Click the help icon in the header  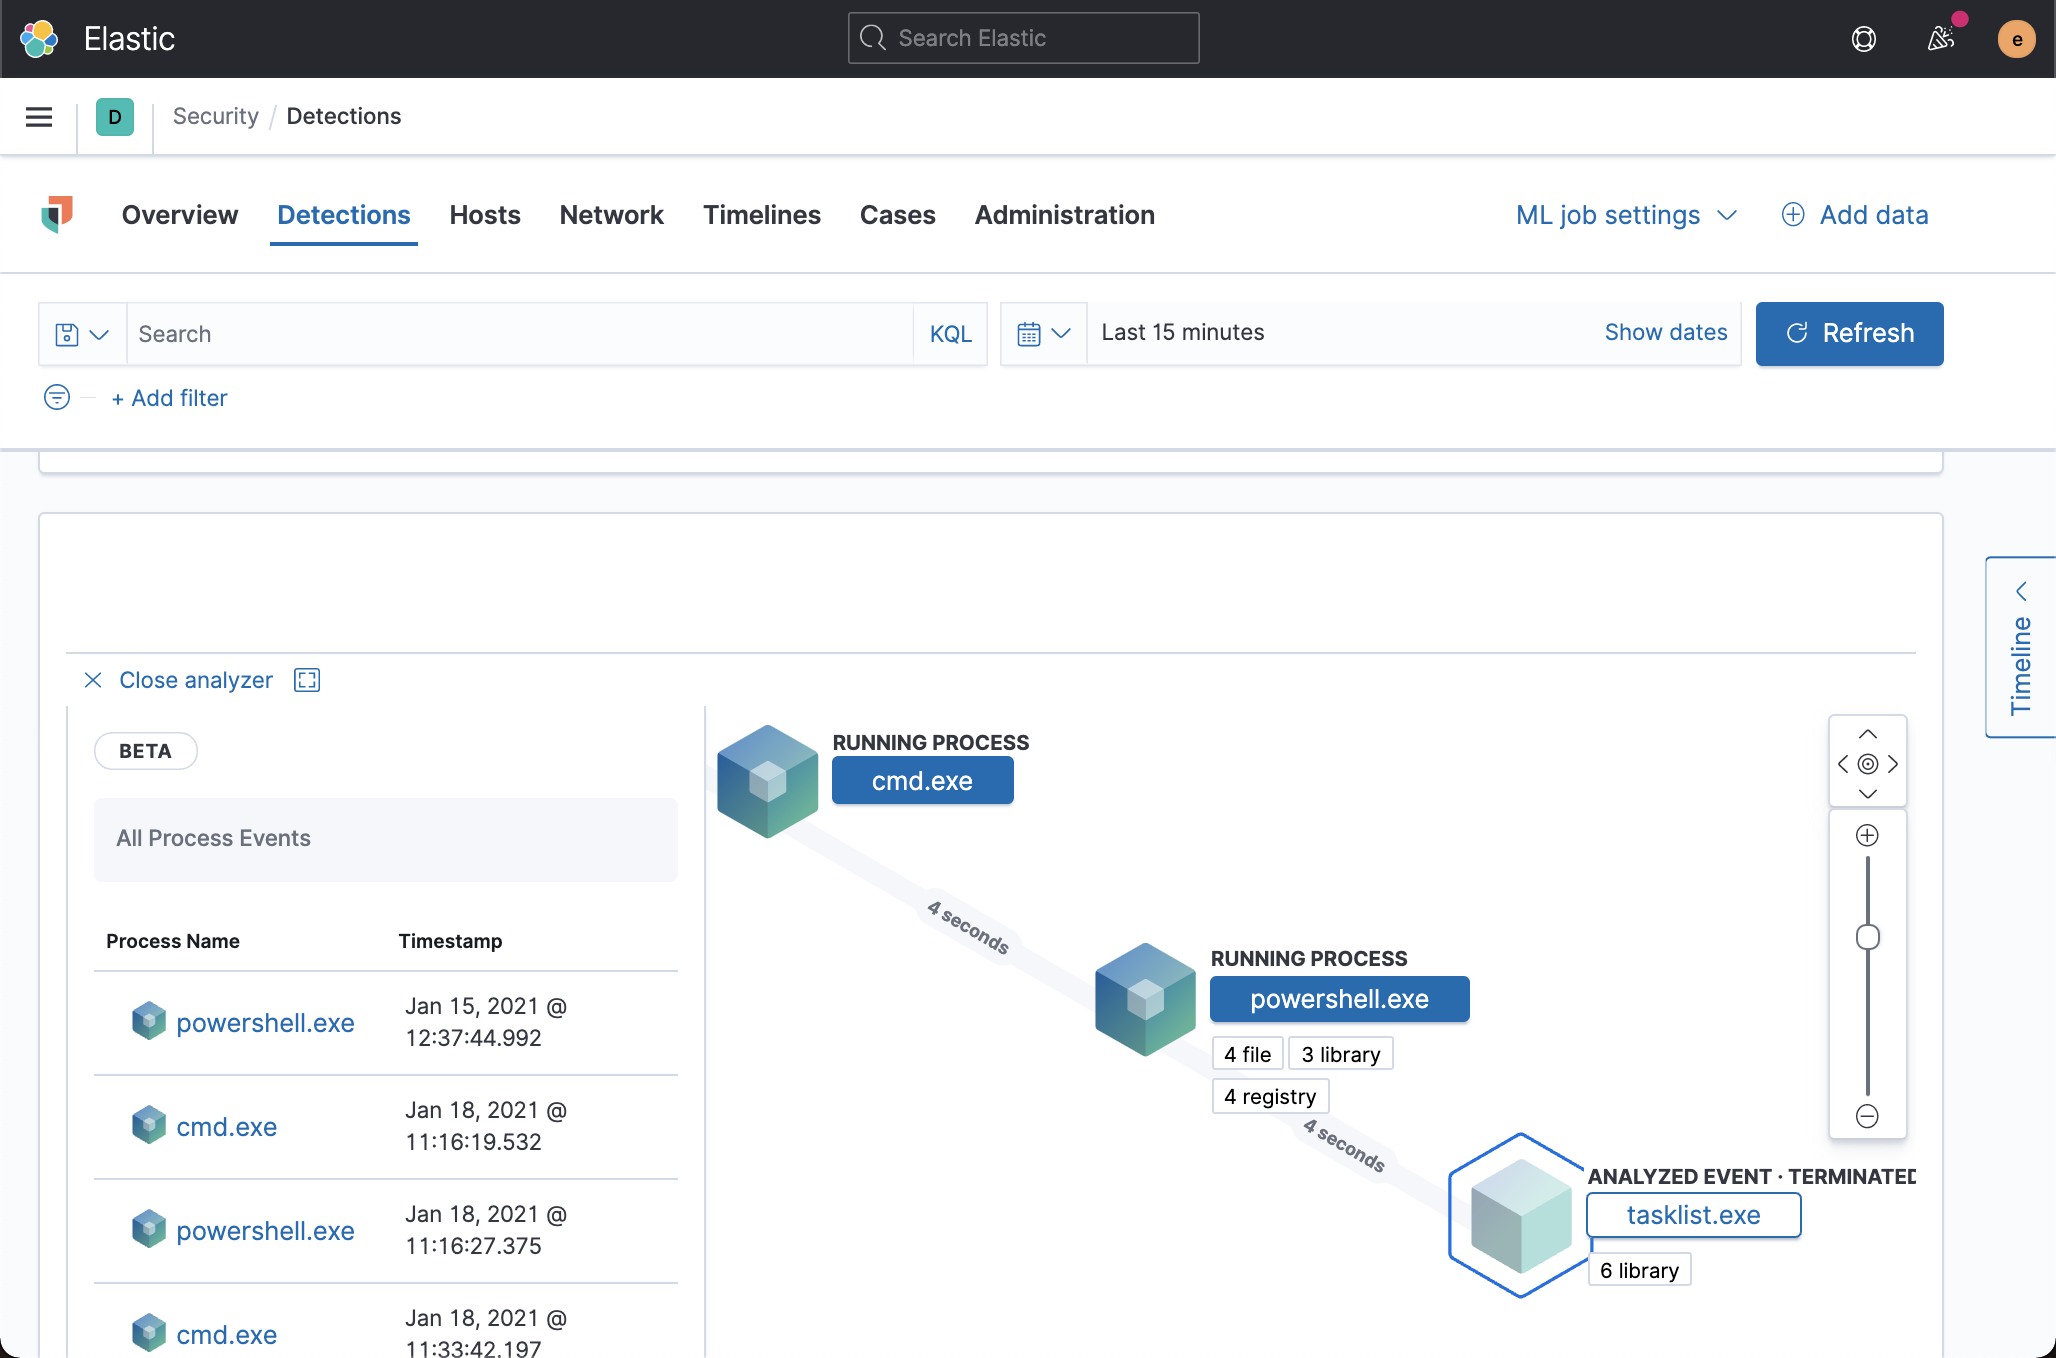point(1864,39)
